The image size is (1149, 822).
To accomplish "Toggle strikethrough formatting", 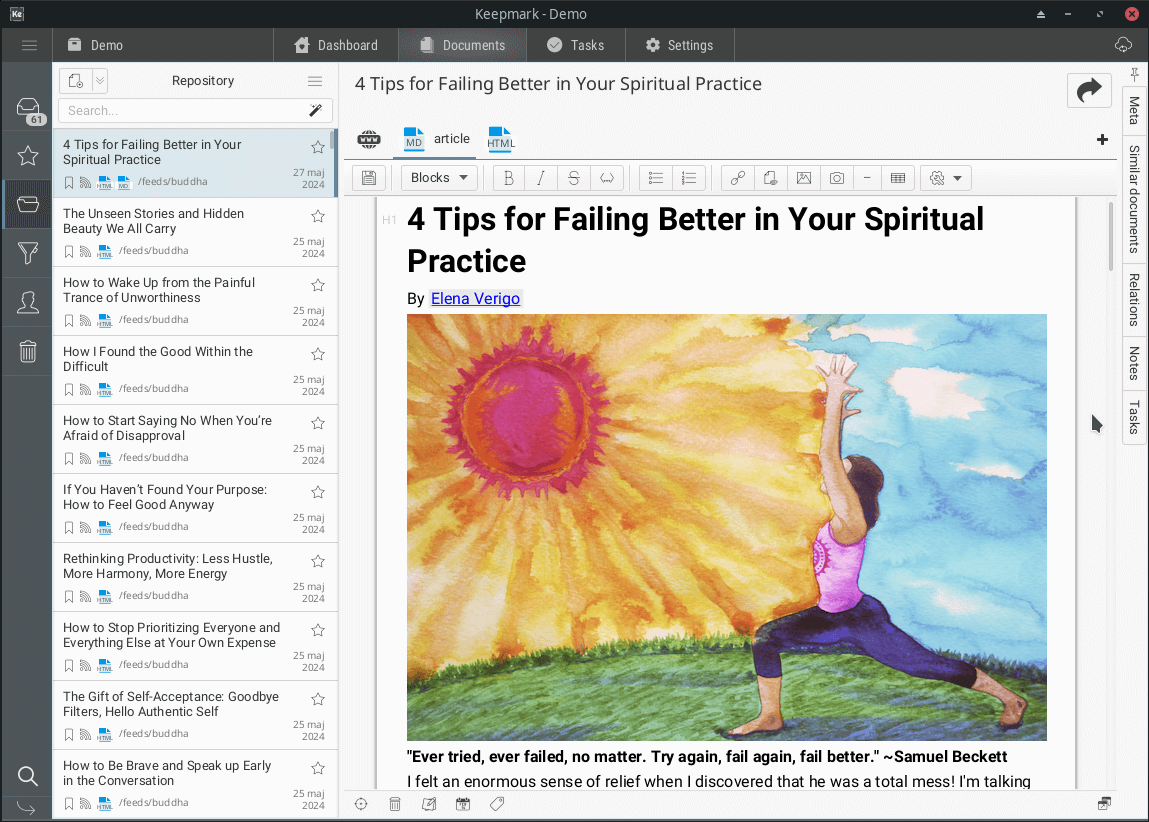I will coord(573,178).
